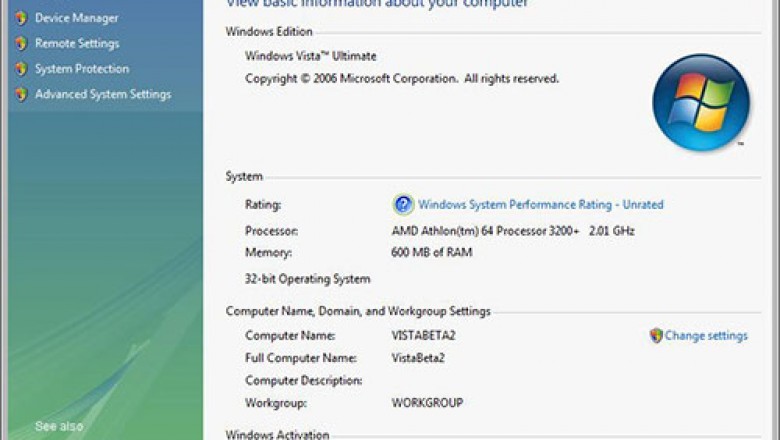Viewport: 780px width, 440px height.
Task: Click the Windows Vista logo orb
Action: click(701, 102)
